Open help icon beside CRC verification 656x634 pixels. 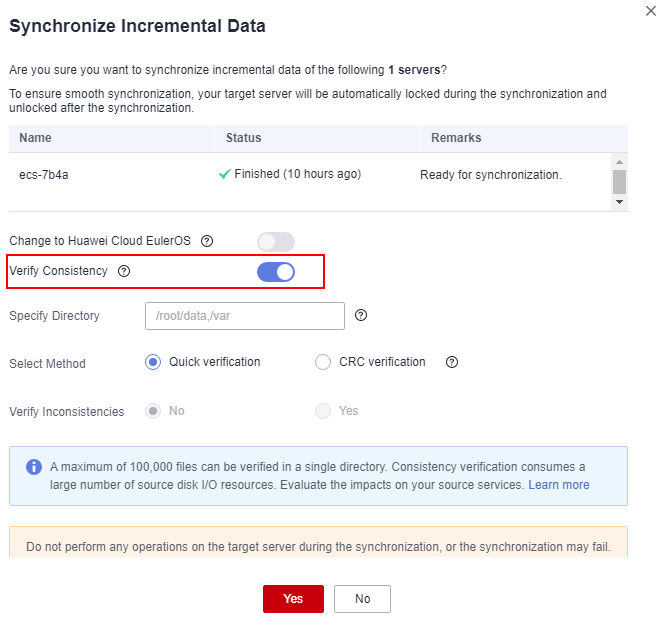coord(452,362)
